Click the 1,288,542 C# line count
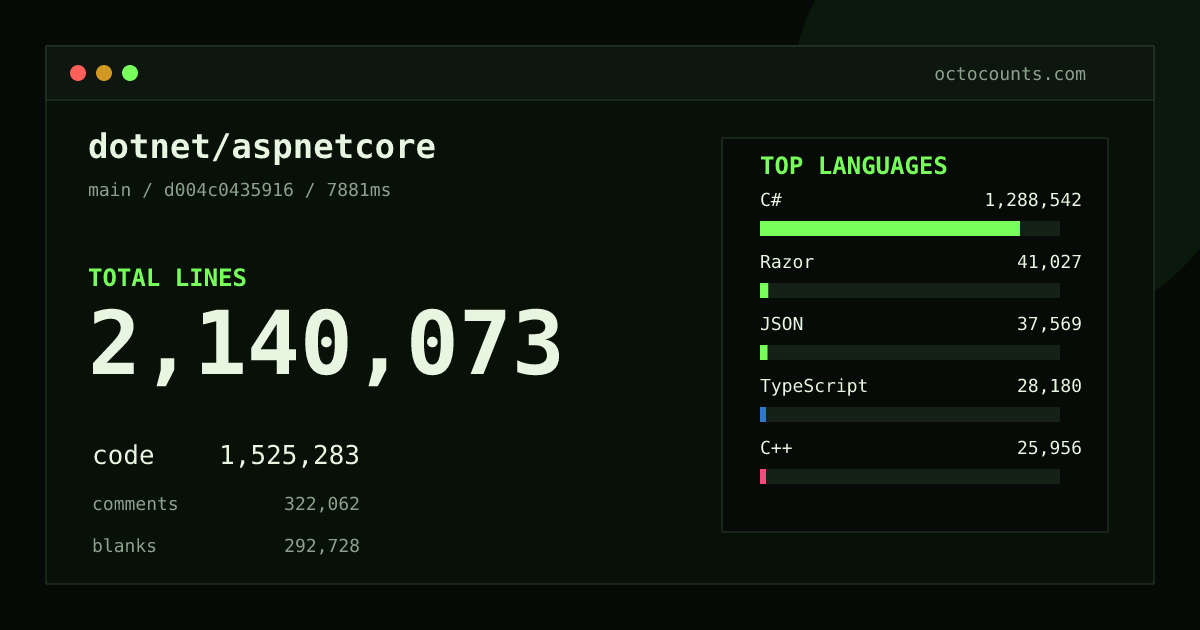 click(x=1033, y=200)
